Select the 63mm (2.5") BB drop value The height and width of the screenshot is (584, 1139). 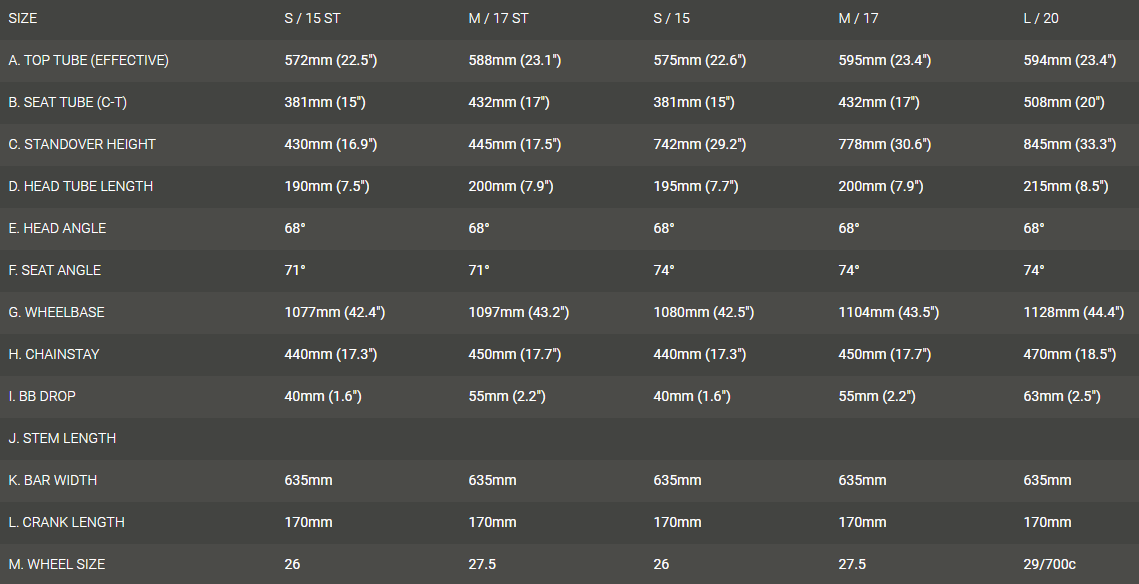[x=1062, y=396]
